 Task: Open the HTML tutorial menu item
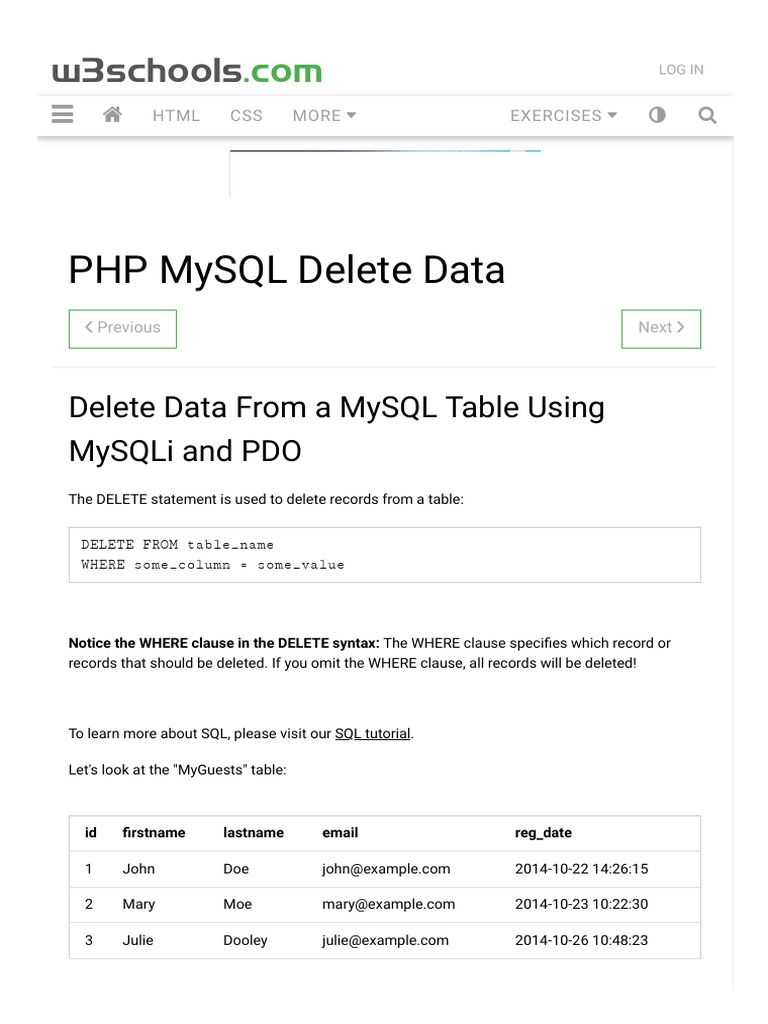point(176,116)
